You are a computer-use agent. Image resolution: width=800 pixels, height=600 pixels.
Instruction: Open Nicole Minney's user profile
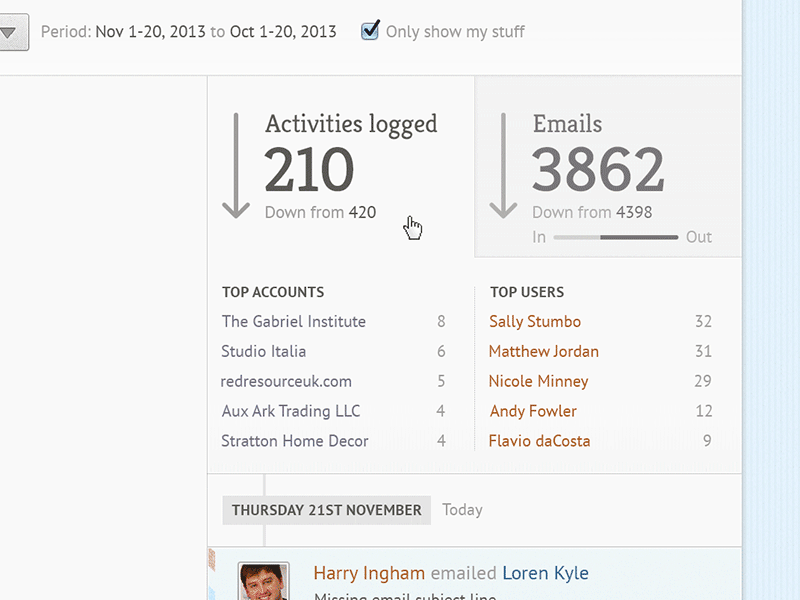[x=538, y=382]
